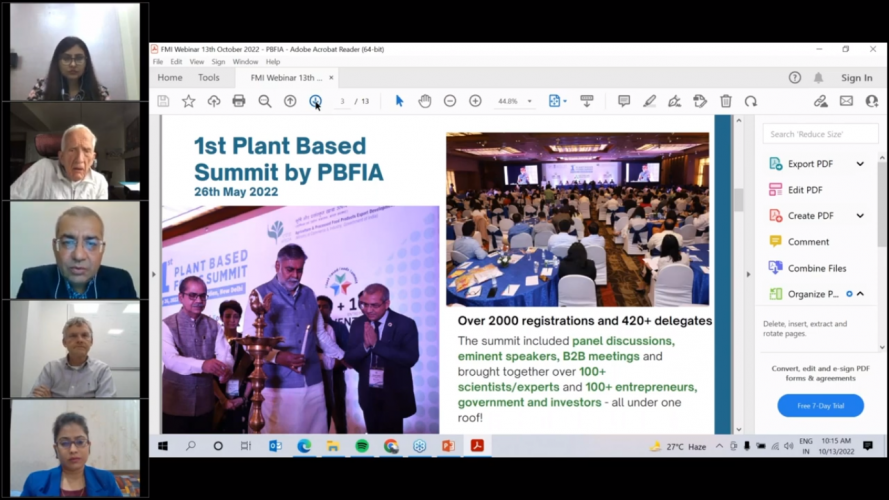Open the Comment tool
The width and height of the screenshot is (889, 500).
(x=808, y=242)
